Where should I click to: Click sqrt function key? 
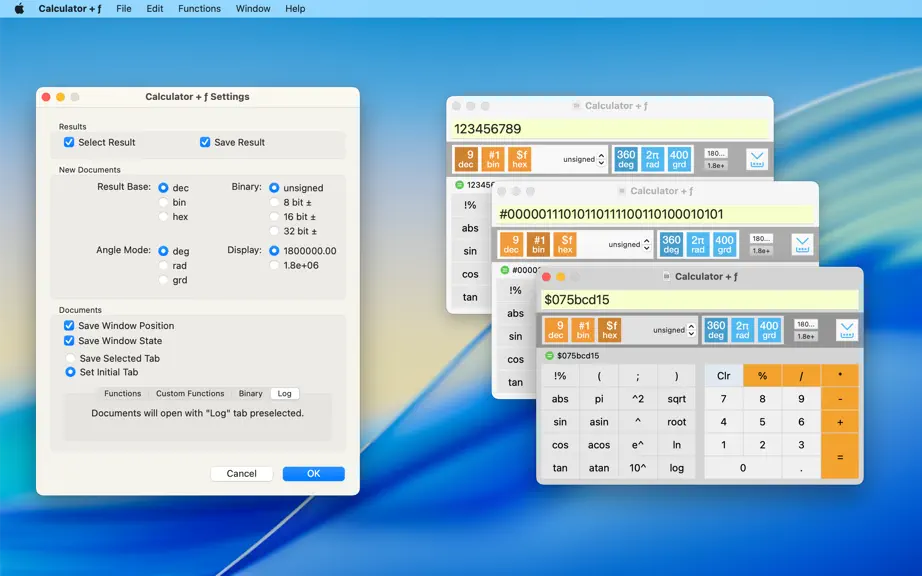[676, 399]
